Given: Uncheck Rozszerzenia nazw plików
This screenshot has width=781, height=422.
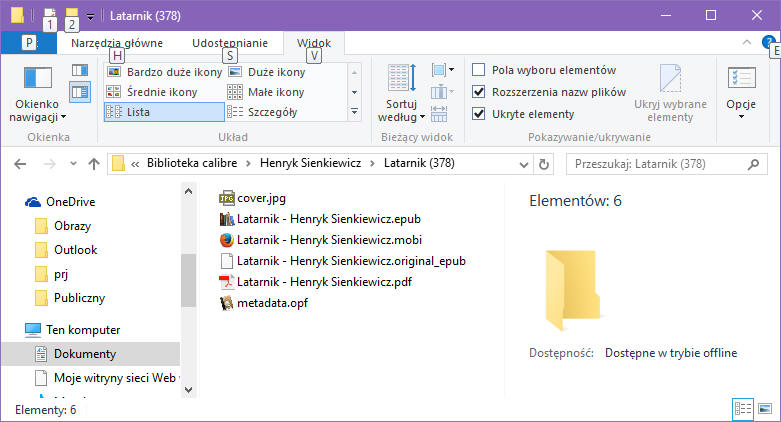Looking at the screenshot, I should tap(479, 92).
